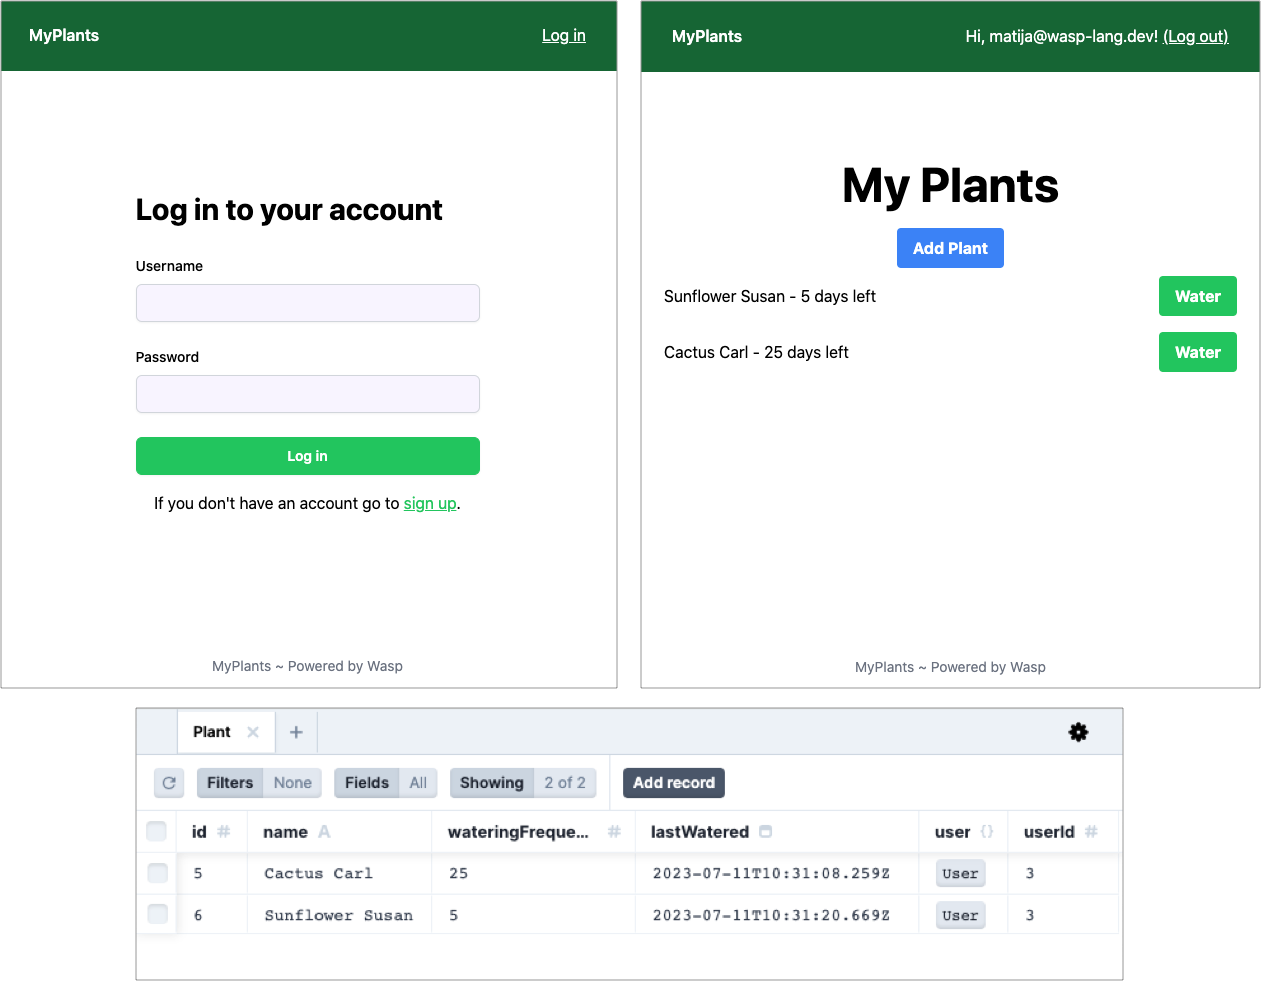Open the settings gear in Prisma Studio

point(1078,732)
